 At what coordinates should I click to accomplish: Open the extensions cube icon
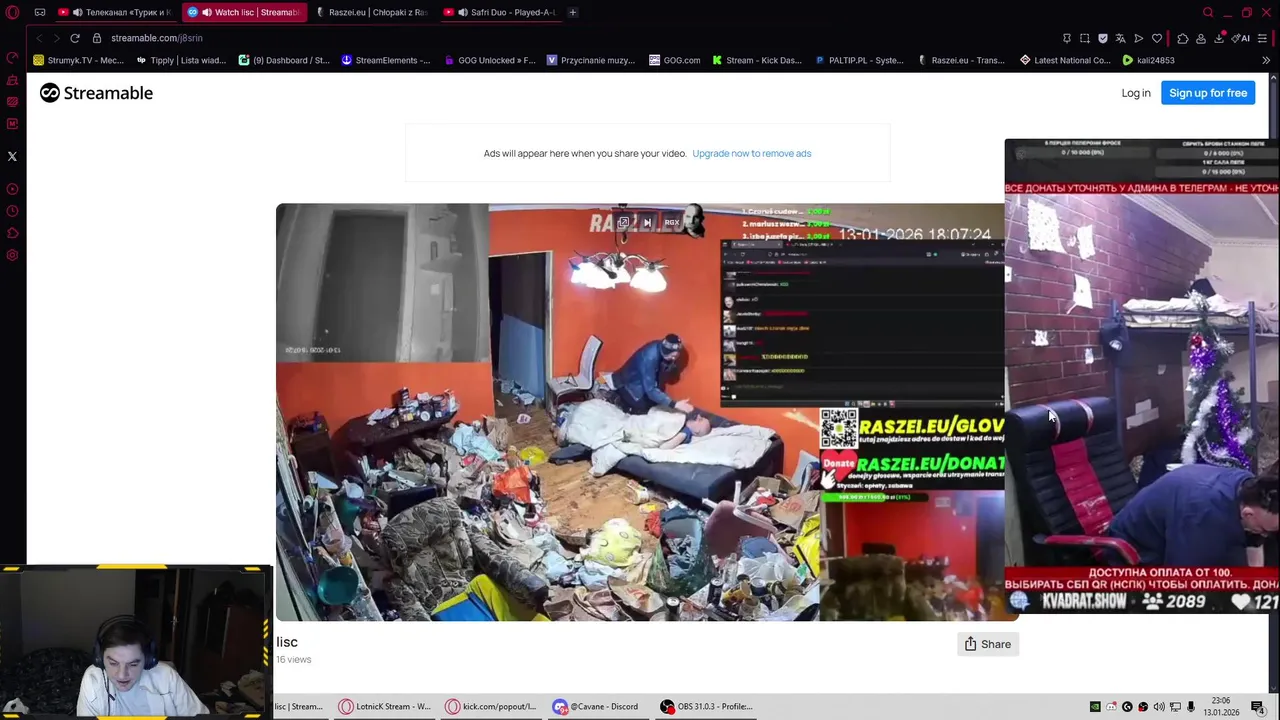click(x=1183, y=38)
